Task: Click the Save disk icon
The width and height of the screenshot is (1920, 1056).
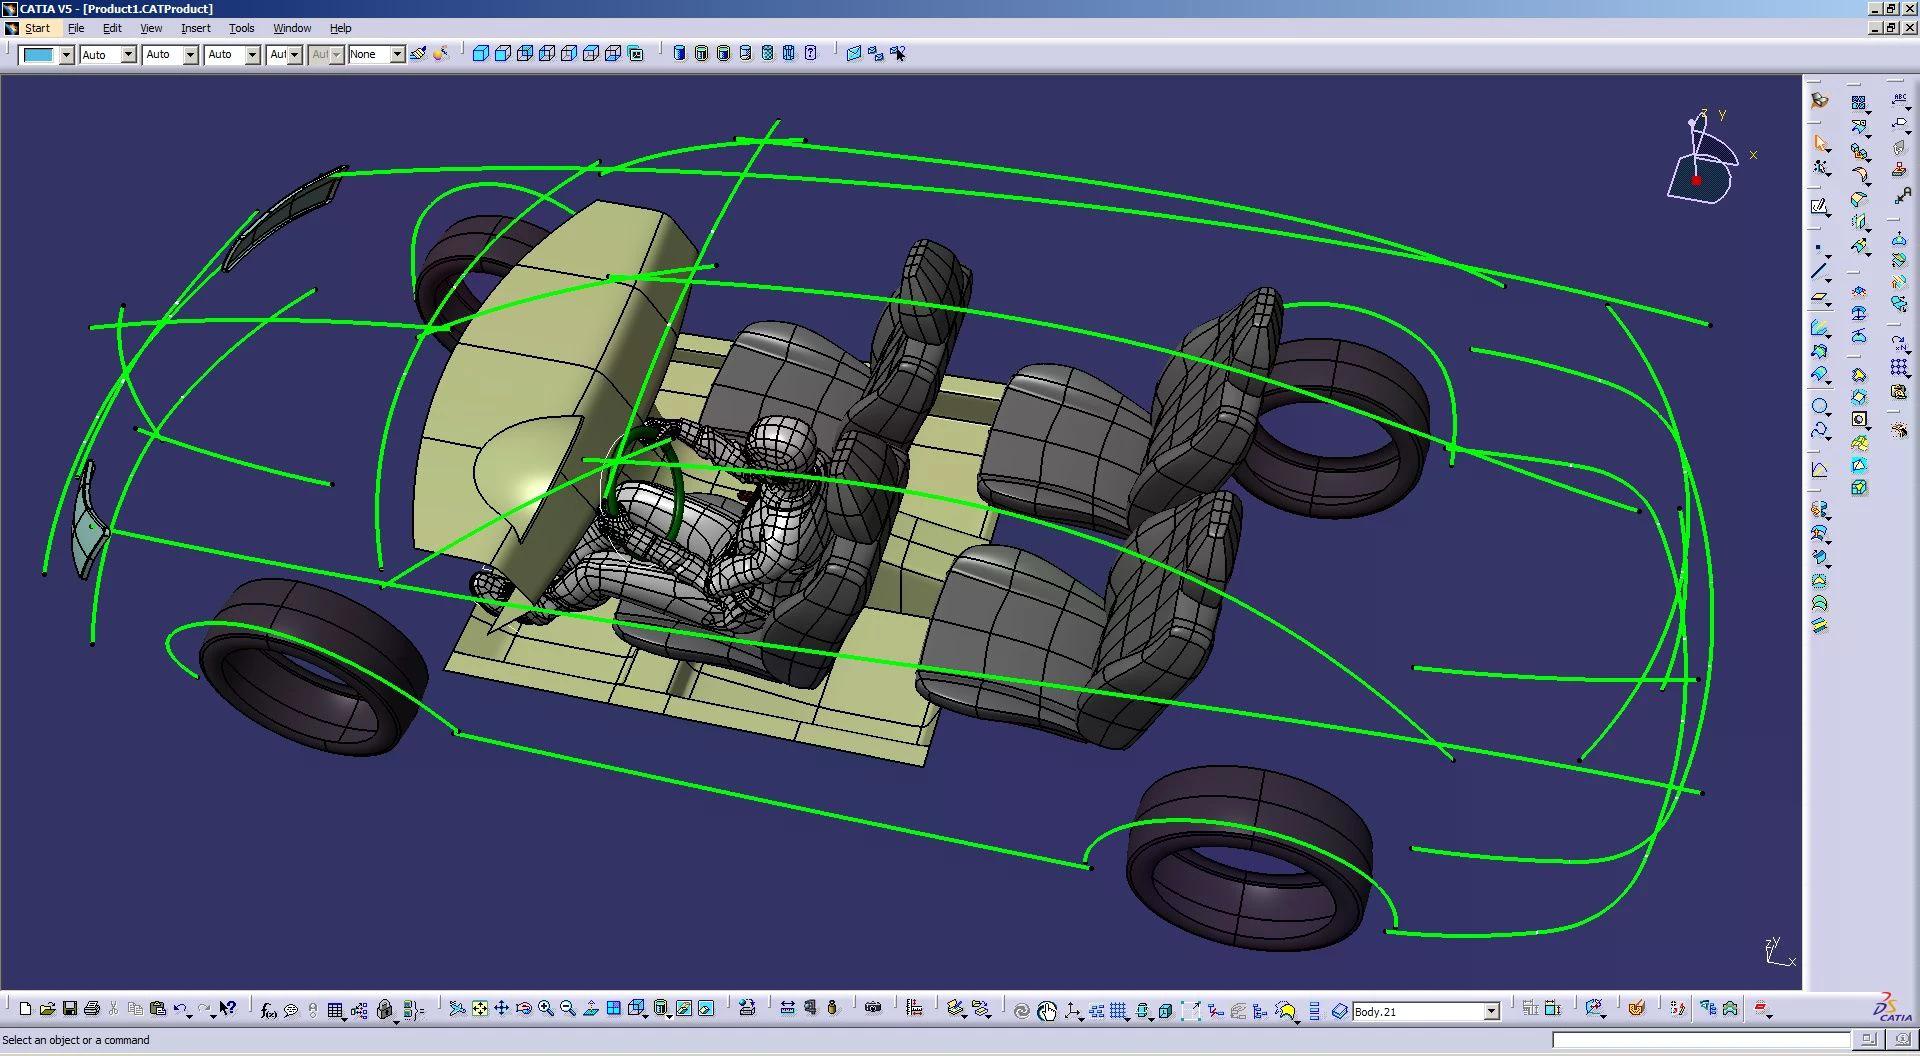Action: pyautogui.click(x=70, y=1009)
